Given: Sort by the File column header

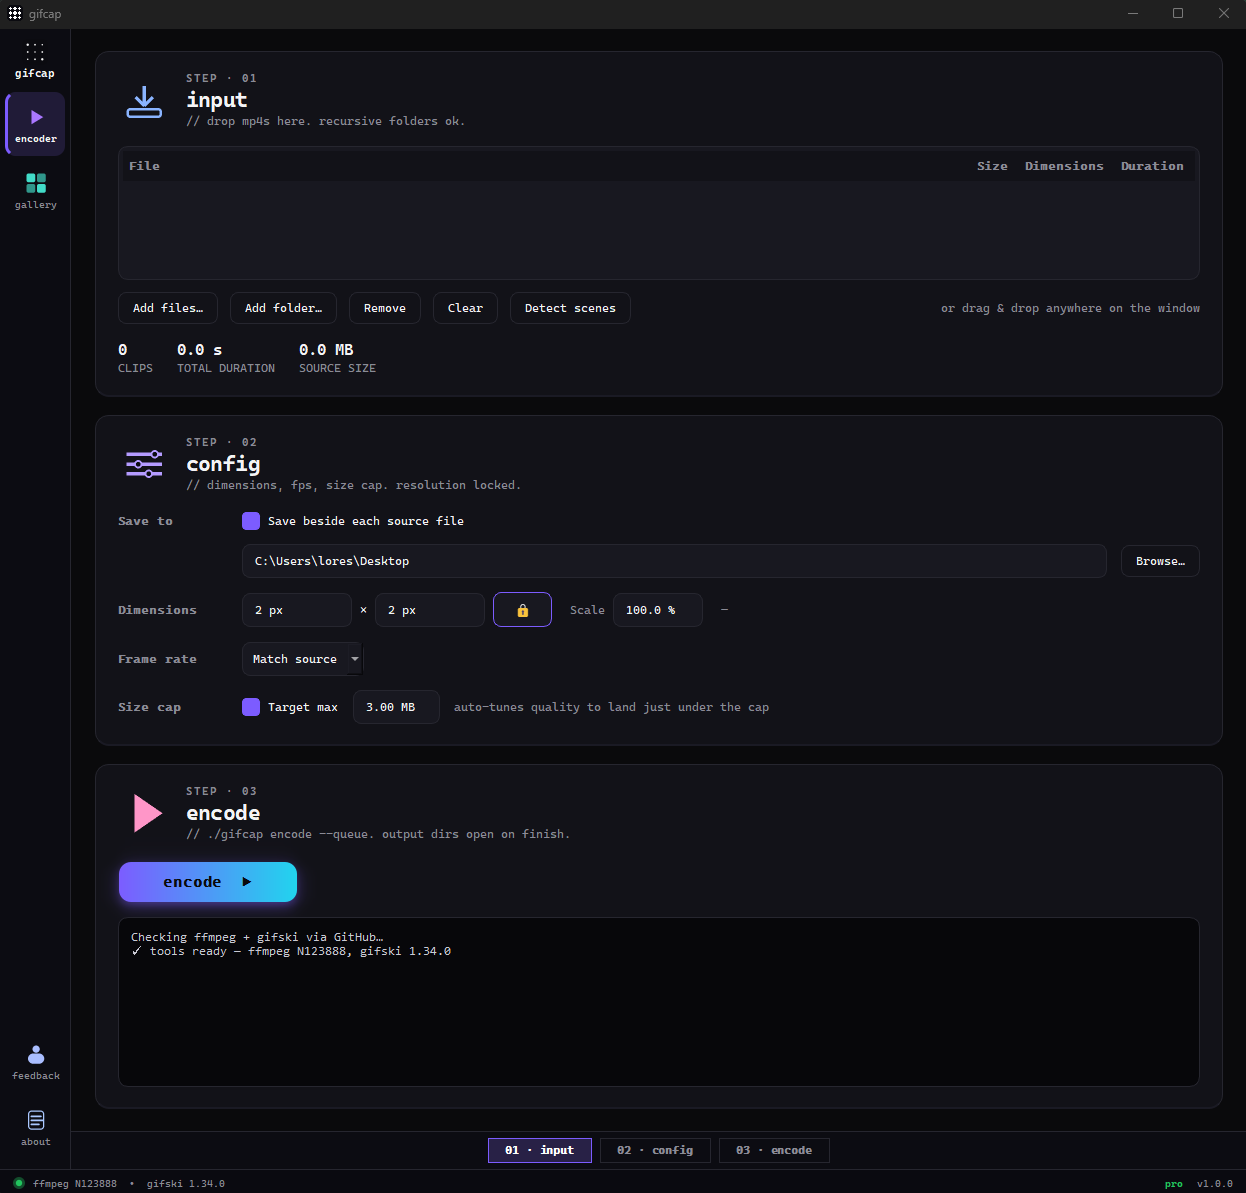Looking at the screenshot, I should (x=144, y=166).
